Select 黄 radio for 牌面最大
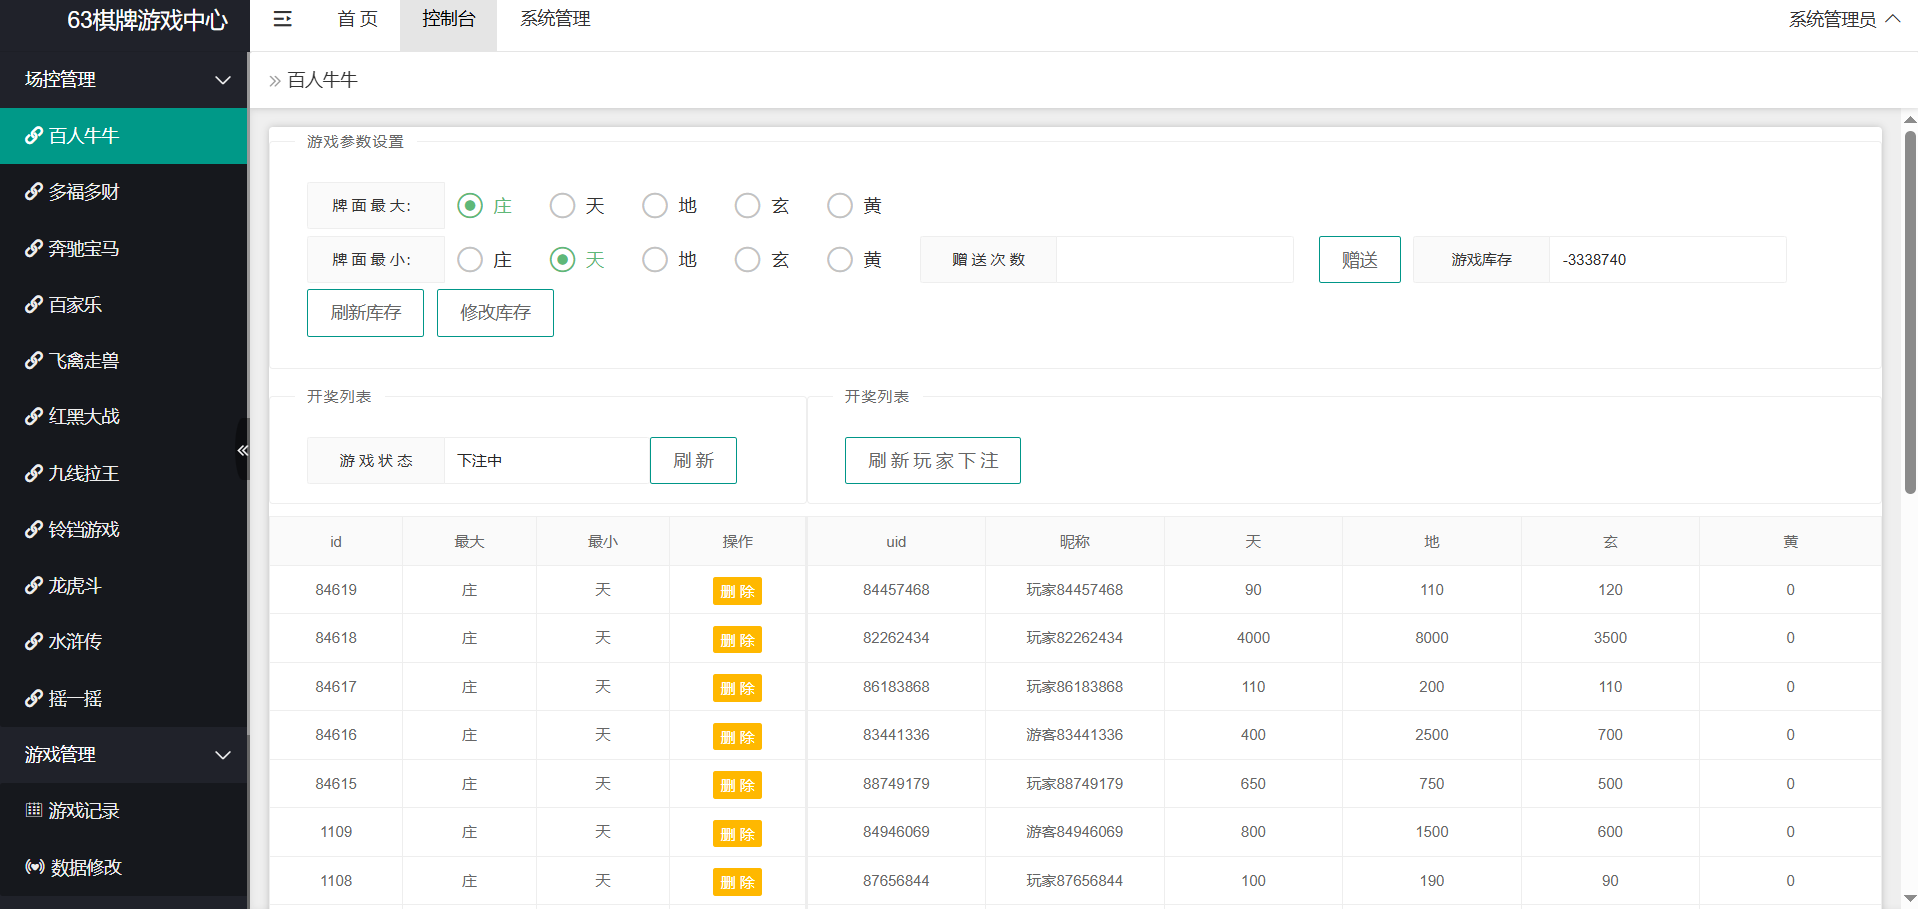Screen dimensions: 1918x909 point(840,206)
